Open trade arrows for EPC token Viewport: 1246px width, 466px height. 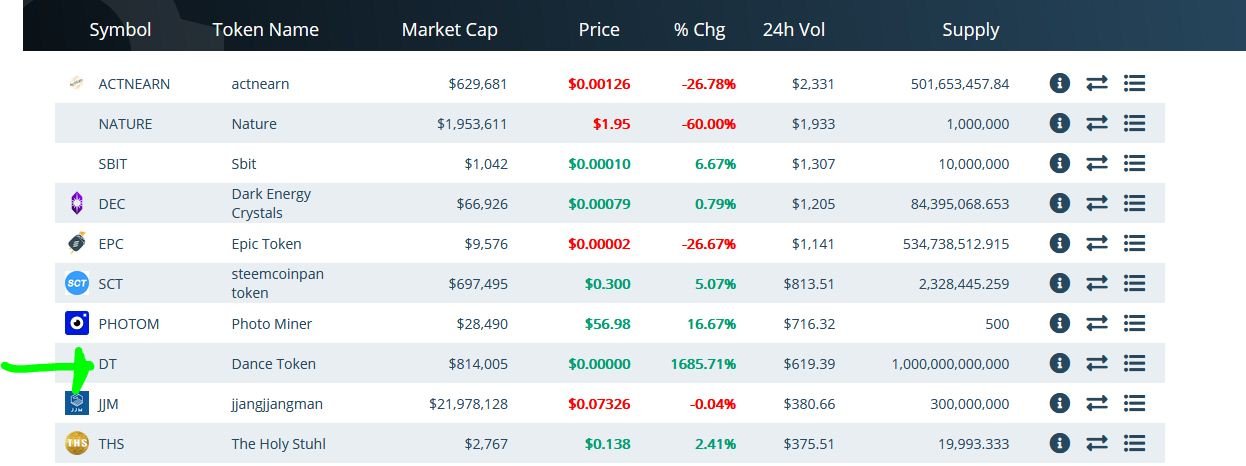click(x=1097, y=243)
